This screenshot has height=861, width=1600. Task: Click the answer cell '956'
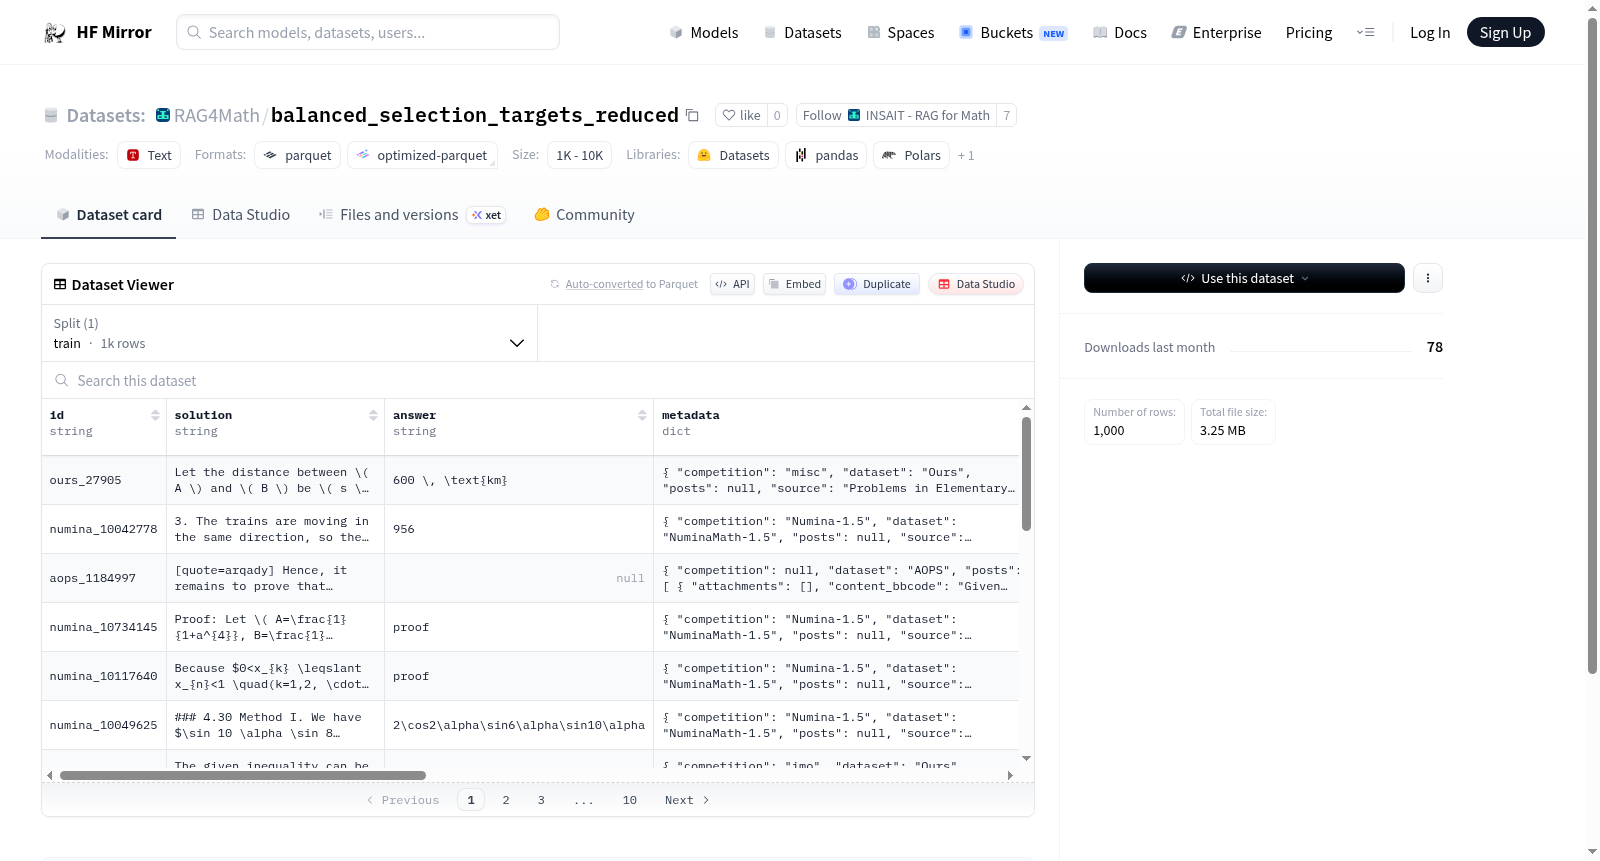coord(519,529)
